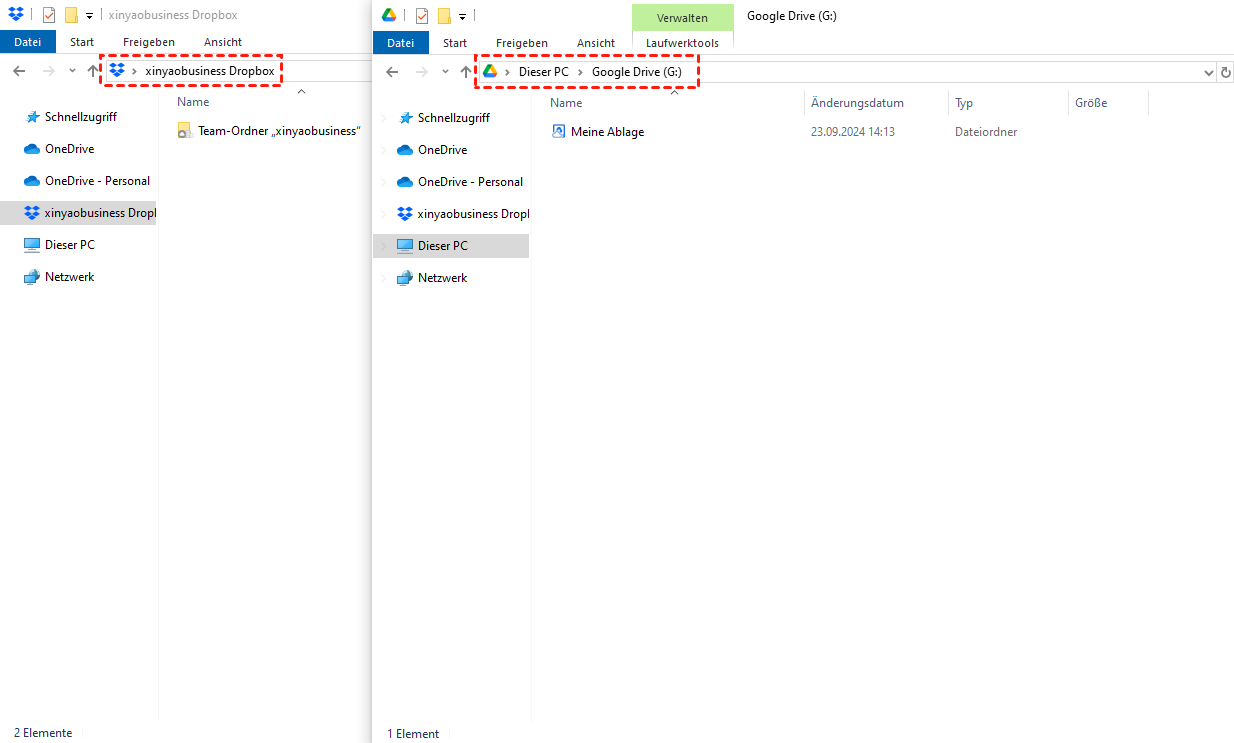This screenshot has height=743, width=1234.
Task: Expand Netzwerk in the Google Drive window sidebar
Action: (x=384, y=278)
